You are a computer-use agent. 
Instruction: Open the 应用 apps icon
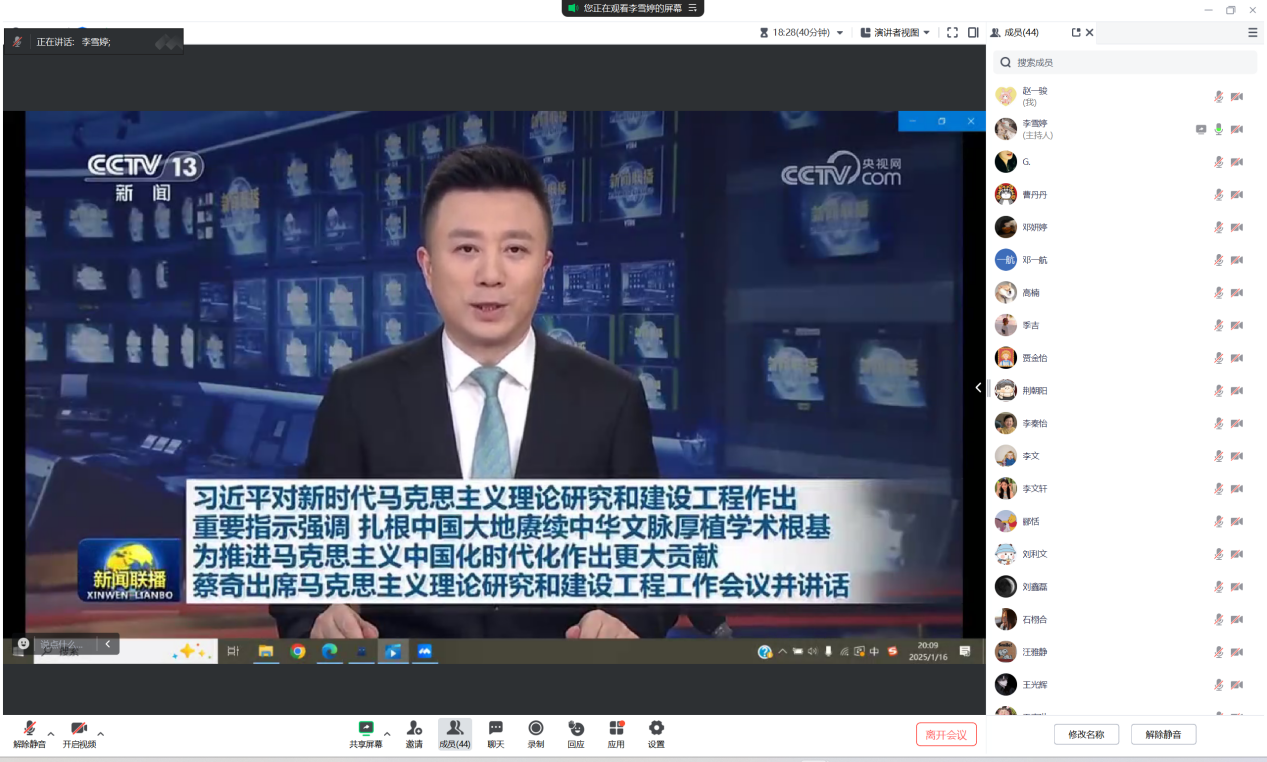click(x=616, y=729)
